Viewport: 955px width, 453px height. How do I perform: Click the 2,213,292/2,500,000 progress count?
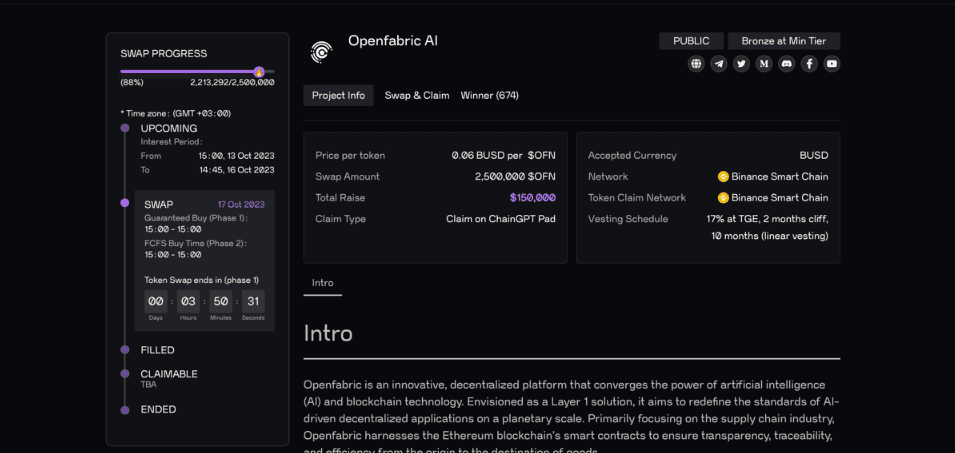(232, 83)
